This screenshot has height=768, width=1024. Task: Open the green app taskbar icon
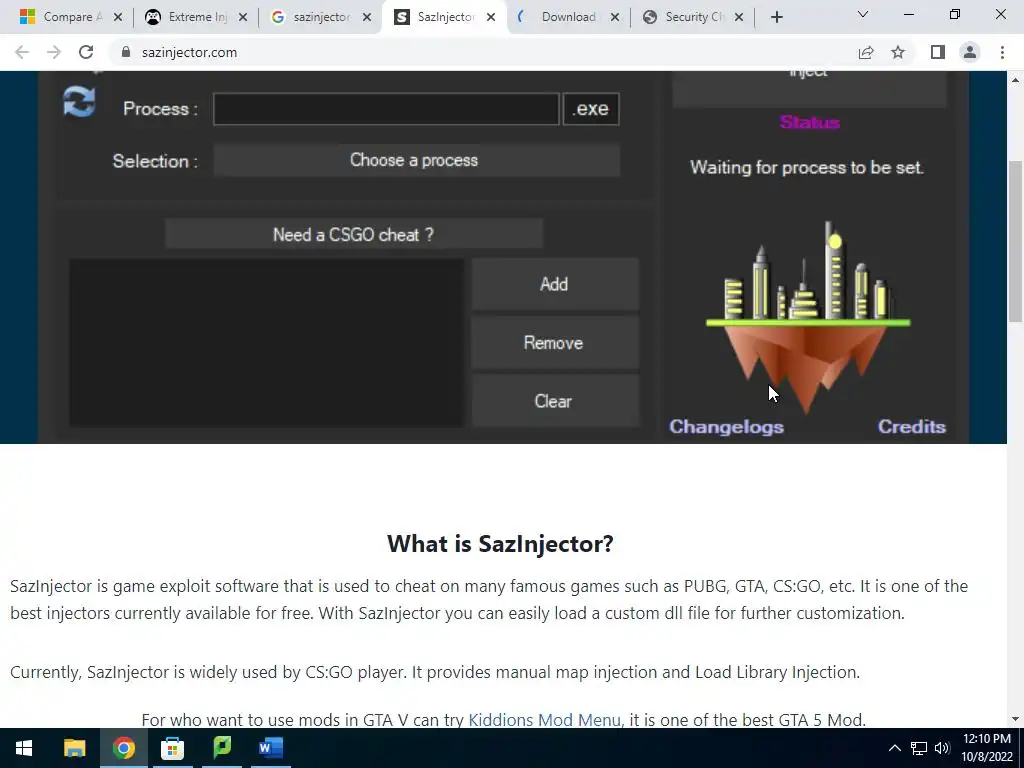[222, 748]
